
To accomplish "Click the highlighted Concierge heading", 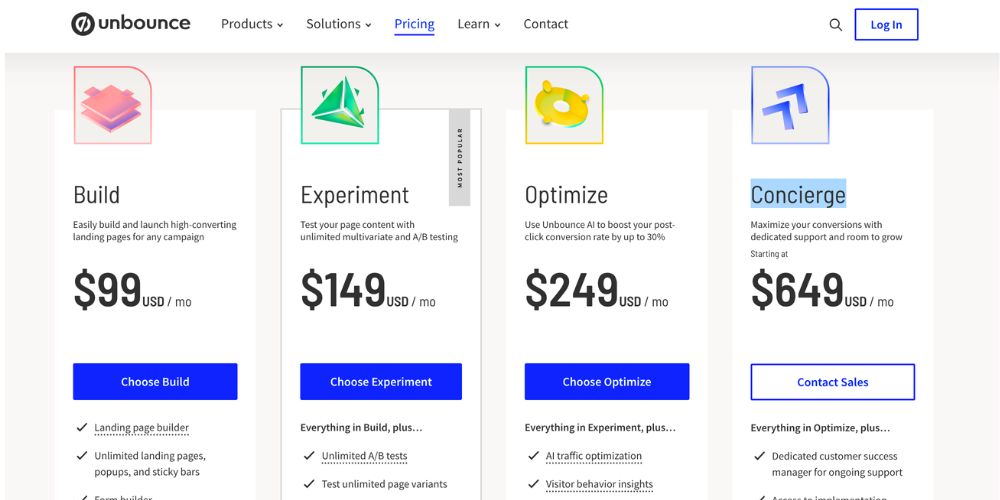I will pyautogui.click(x=798, y=195).
